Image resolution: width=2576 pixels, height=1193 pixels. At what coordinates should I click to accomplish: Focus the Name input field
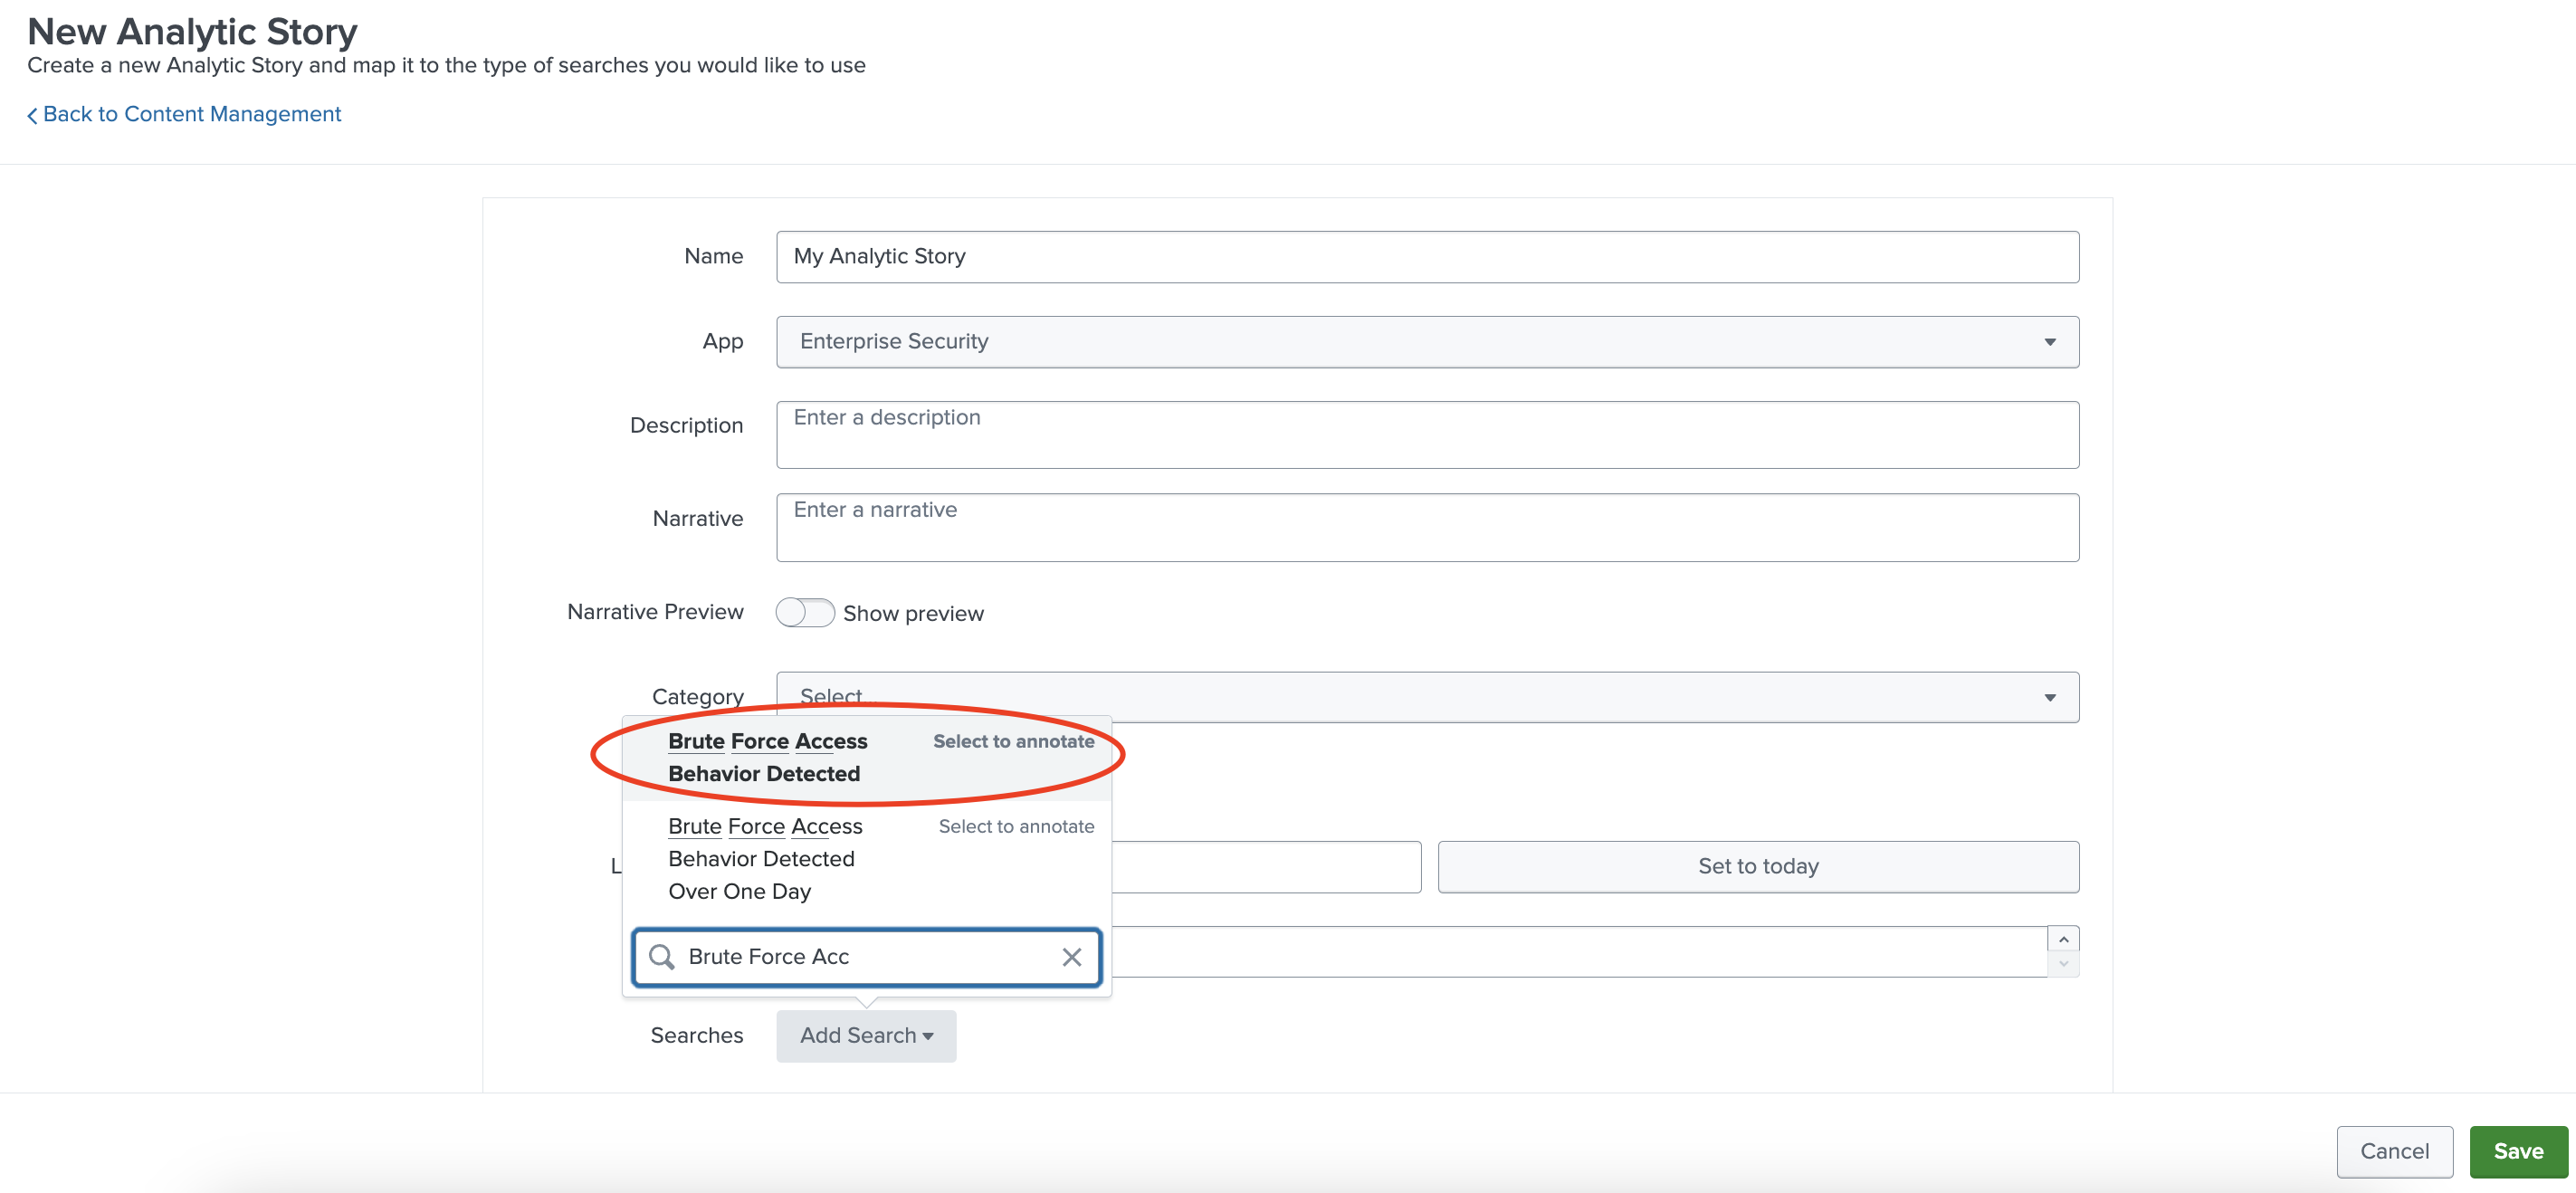click(1427, 257)
